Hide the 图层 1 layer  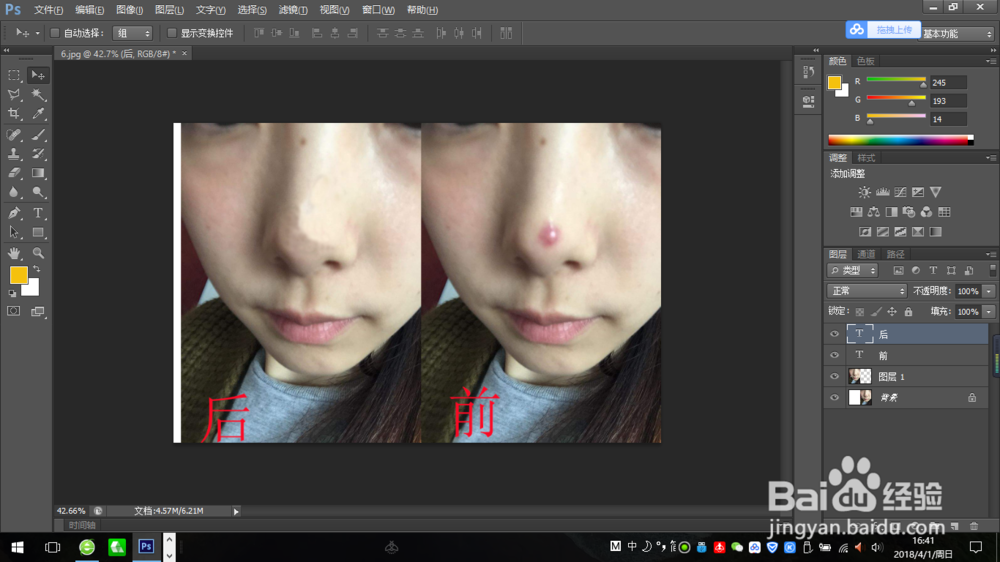pos(834,376)
